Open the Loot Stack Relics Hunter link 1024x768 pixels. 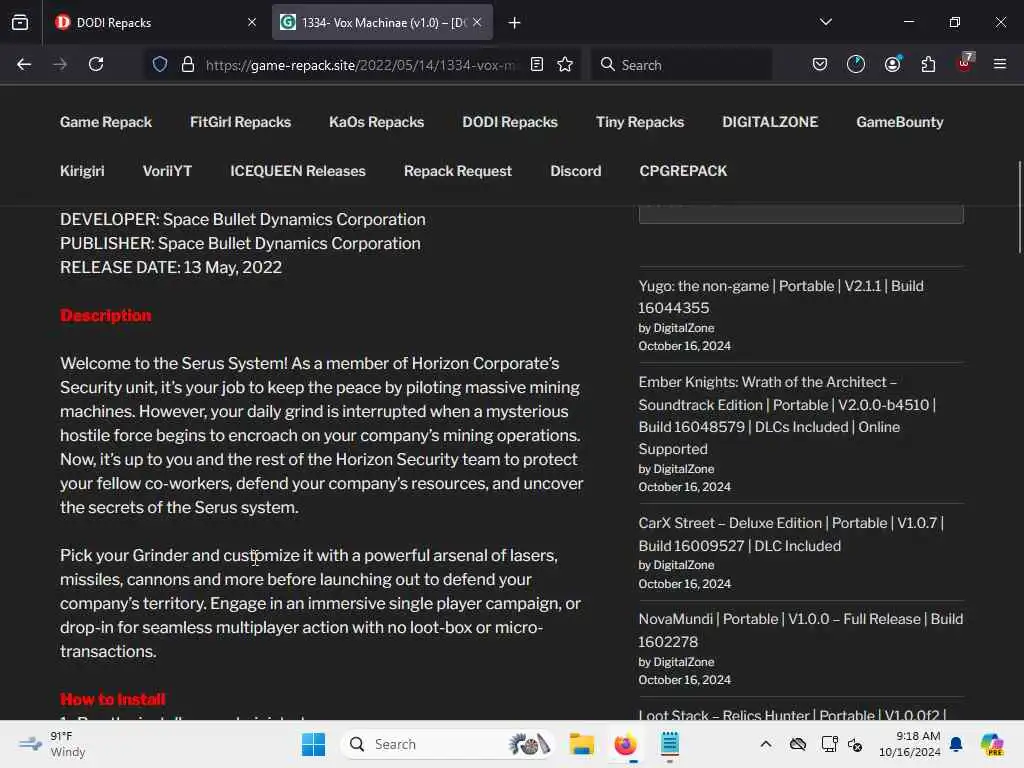point(792,714)
